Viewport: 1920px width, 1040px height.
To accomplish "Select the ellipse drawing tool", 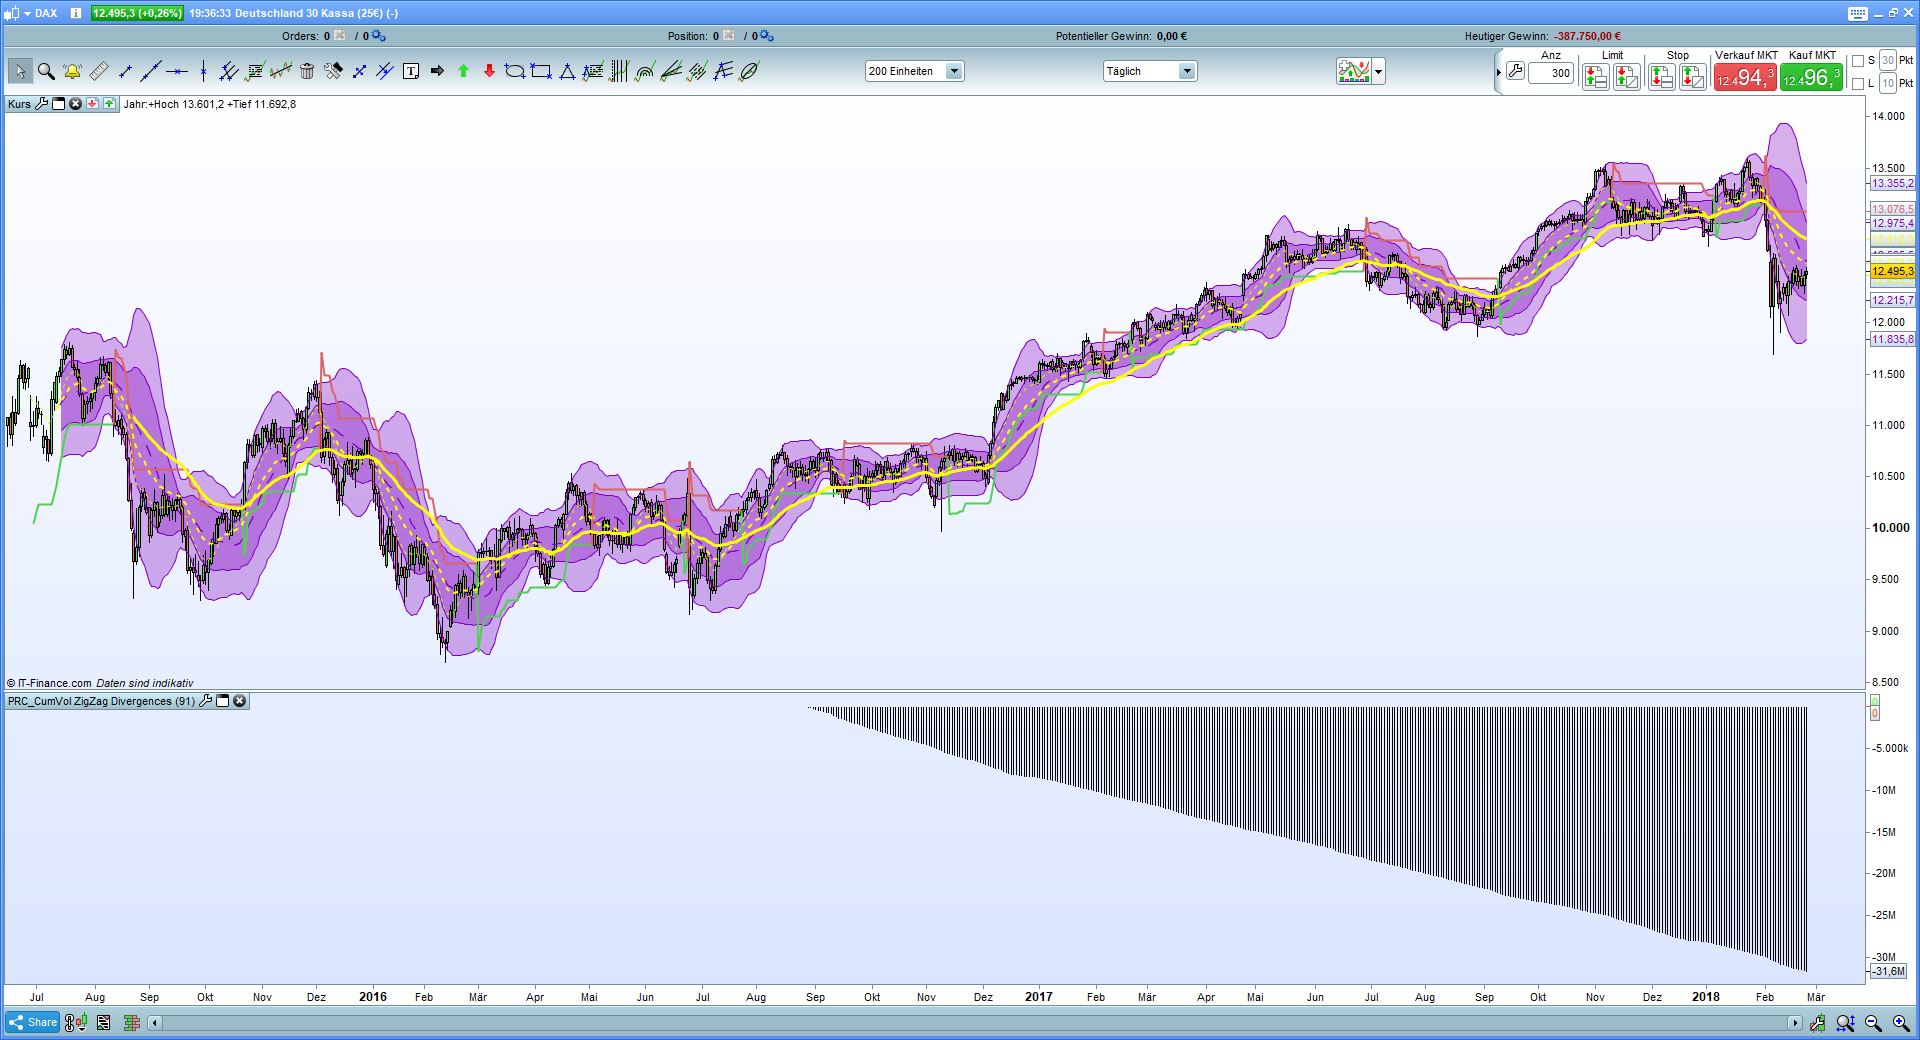I will (515, 71).
